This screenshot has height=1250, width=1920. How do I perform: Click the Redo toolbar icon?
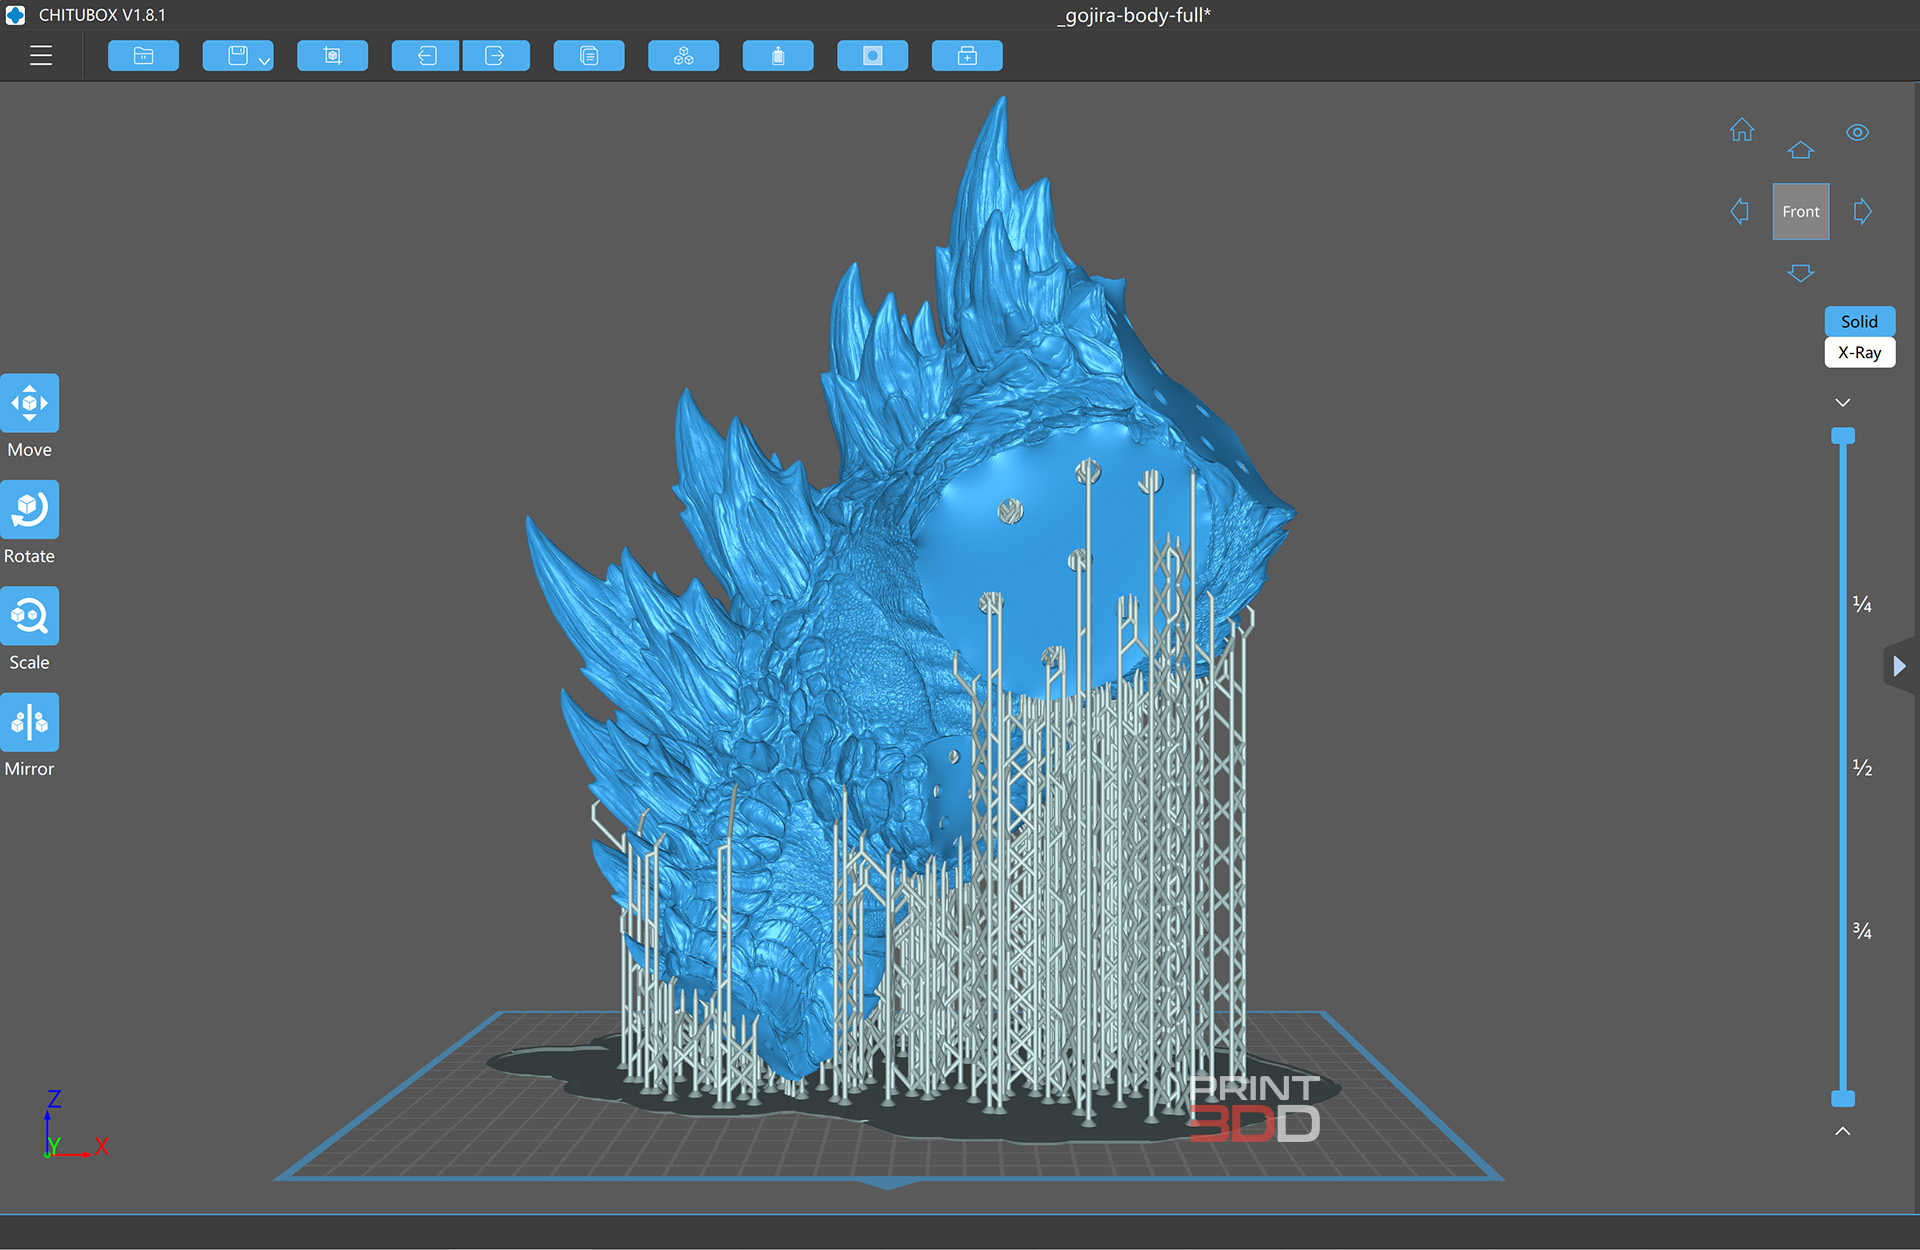click(x=495, y=56)
